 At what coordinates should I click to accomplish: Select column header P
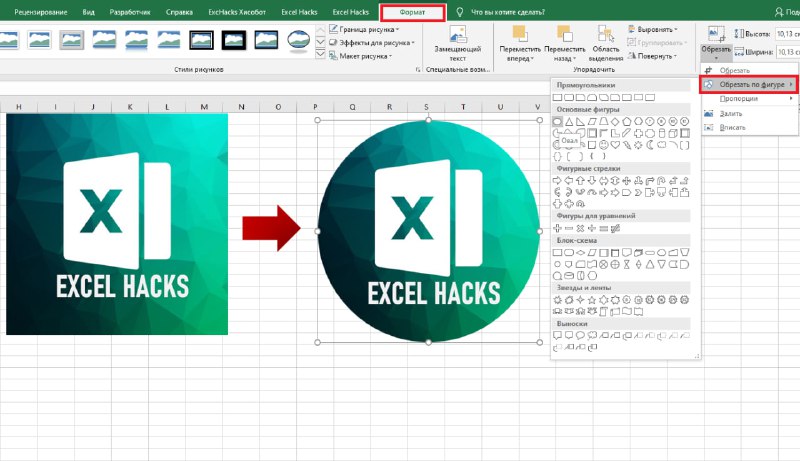click(x=315, y=107)
